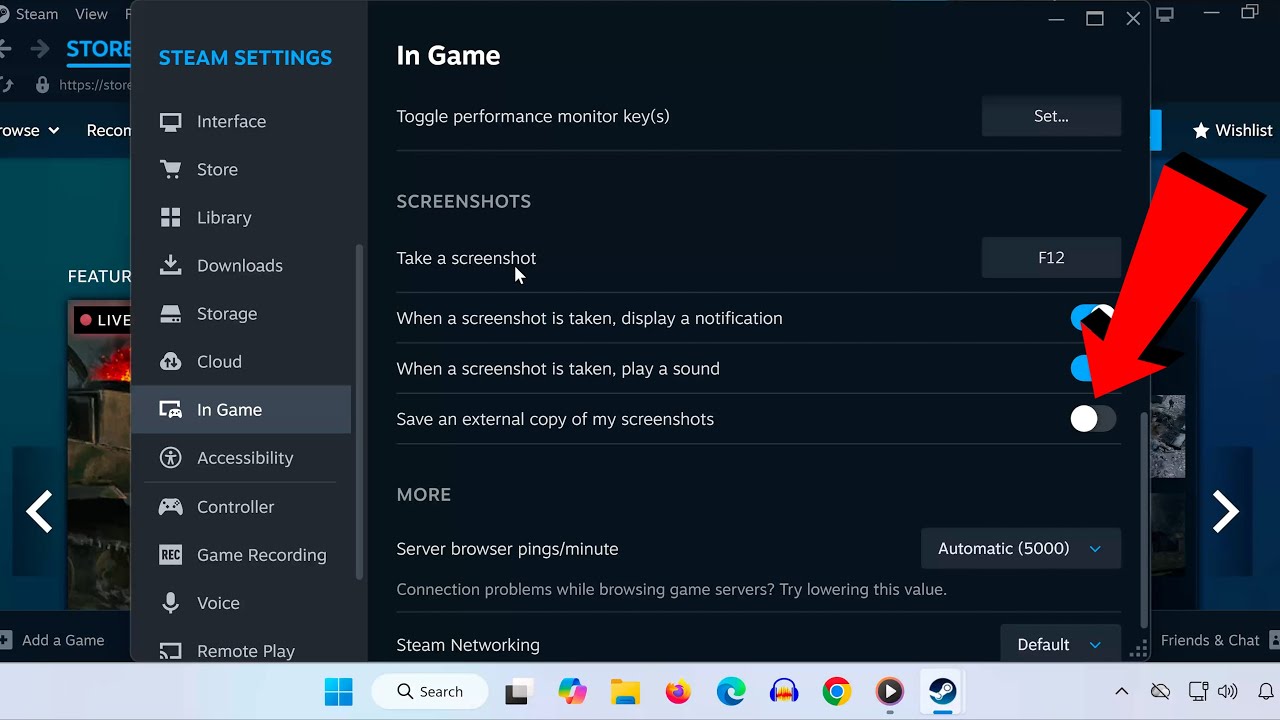Close the Steam Settings window
Image resolution: width=1280 pixels, height=720 pixels.
pos(1133,18)
